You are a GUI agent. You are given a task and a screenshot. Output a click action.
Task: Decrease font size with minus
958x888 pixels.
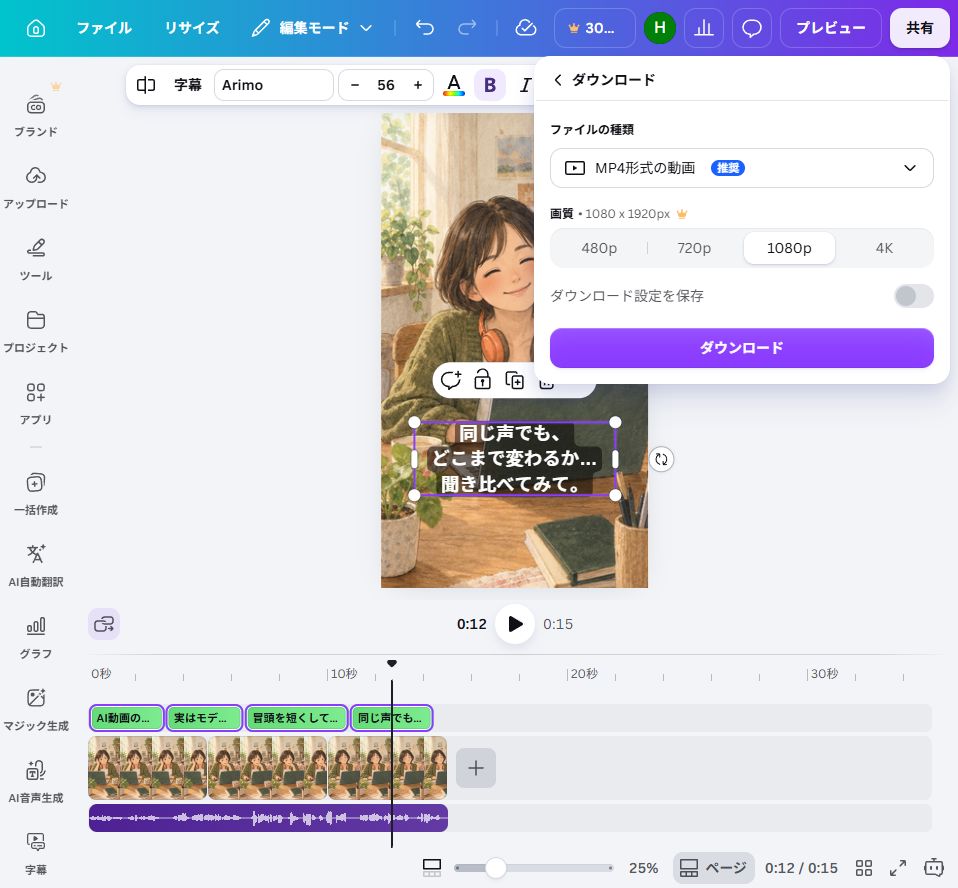click(x=355, y=85)
